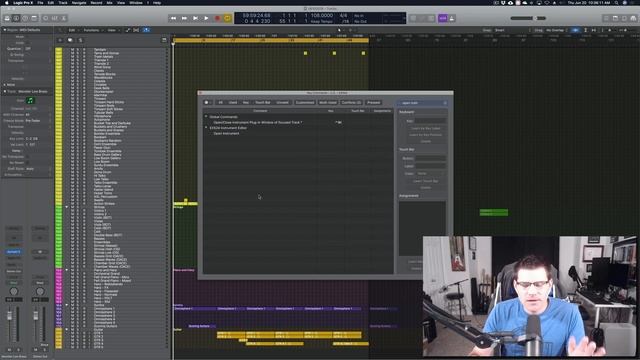Select Touch Bar filter in Key Commands
The height and width of the screenshot is (360, 640).
(263, 102)
